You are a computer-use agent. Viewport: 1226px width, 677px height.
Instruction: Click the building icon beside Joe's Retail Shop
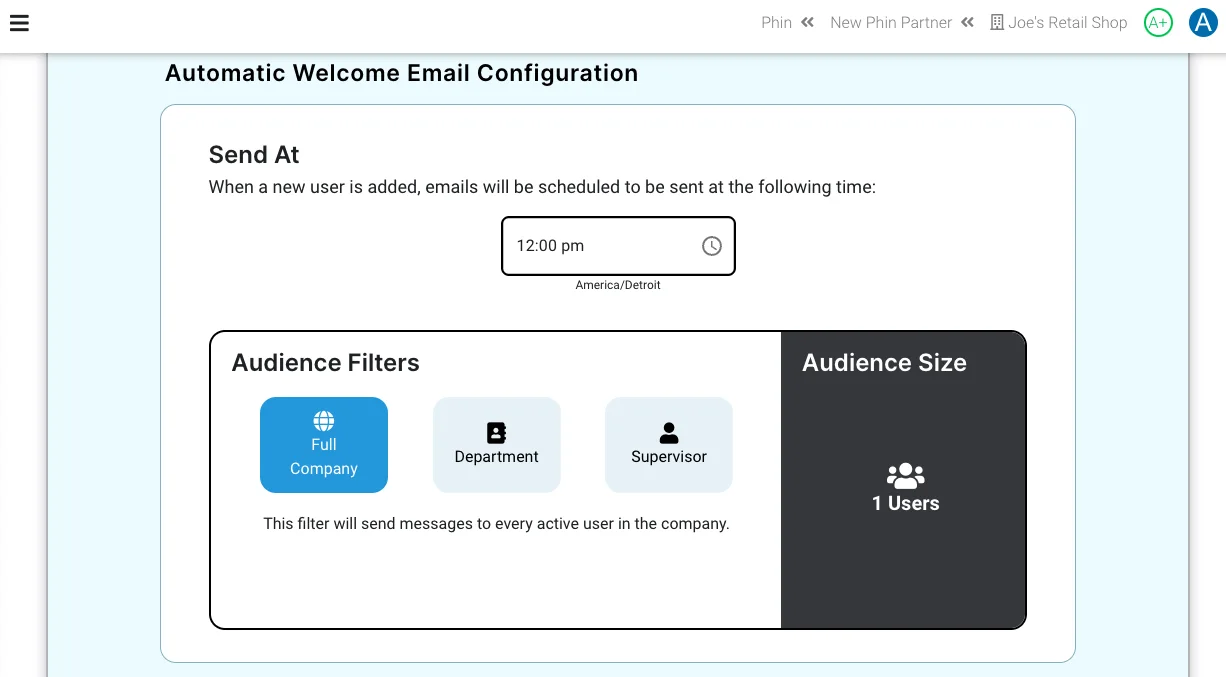click(997, 23)
